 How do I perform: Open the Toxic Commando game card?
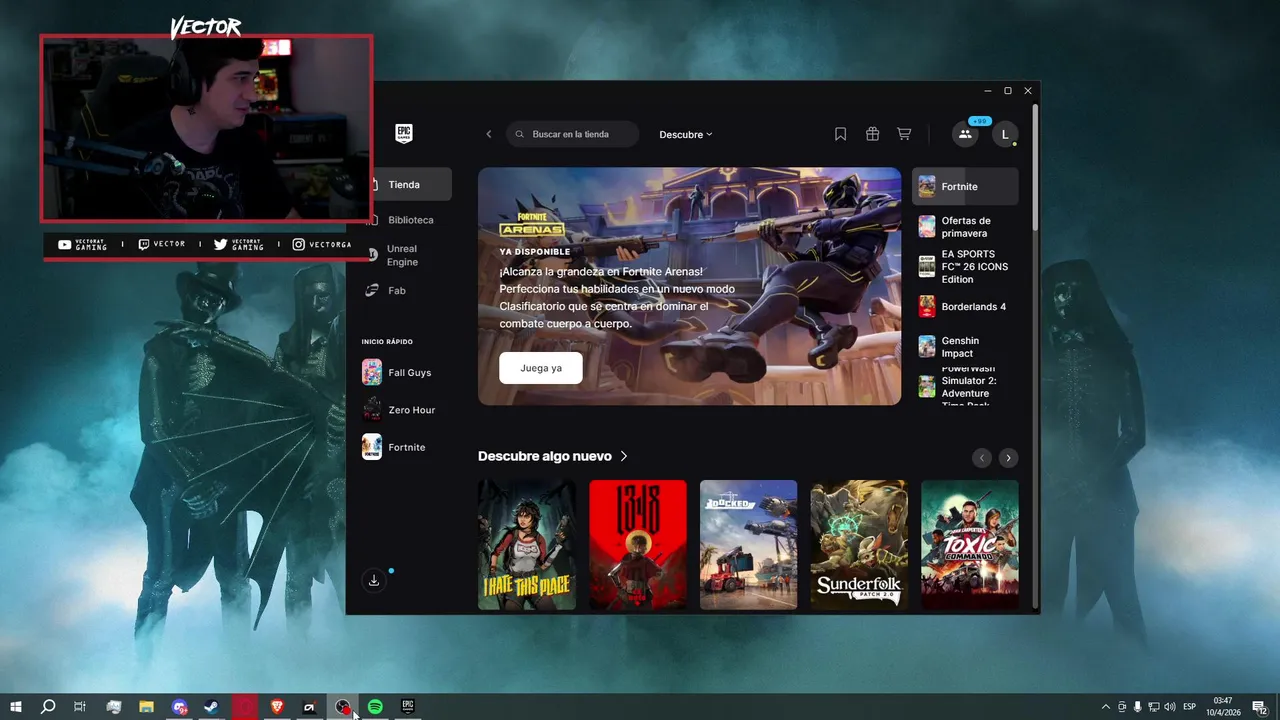(x=970, y=545)
